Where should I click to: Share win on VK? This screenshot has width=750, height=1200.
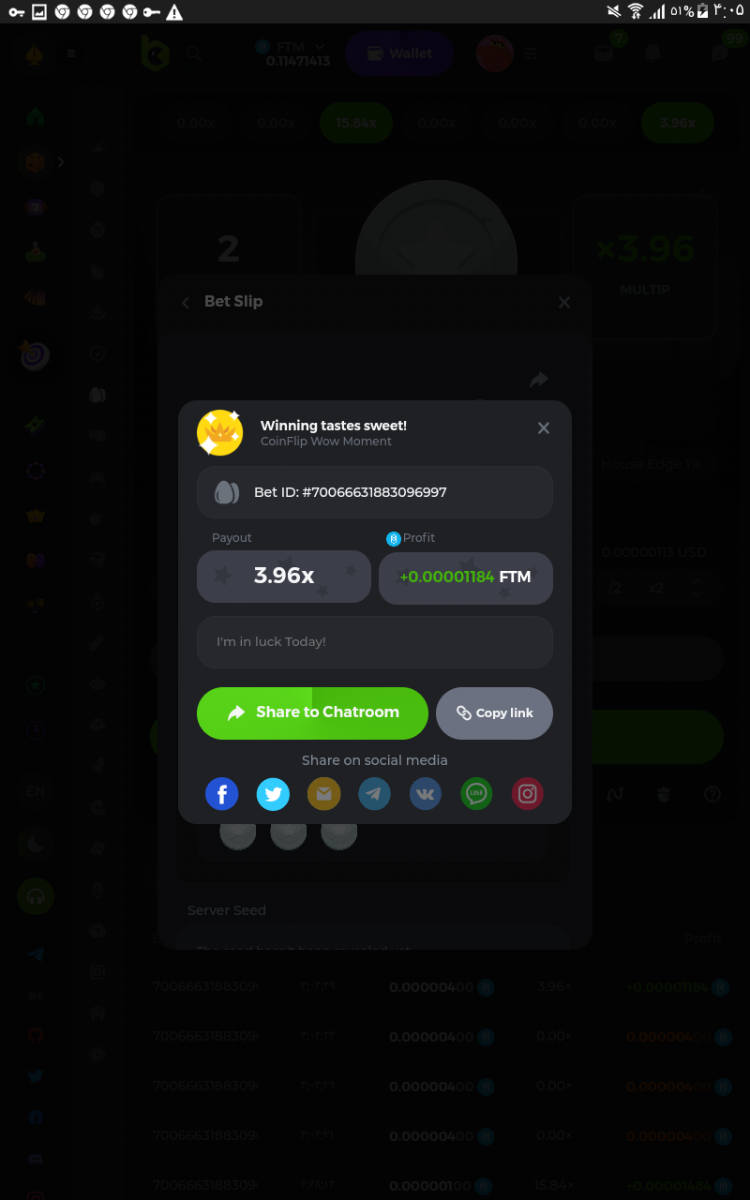pos(426,794)
